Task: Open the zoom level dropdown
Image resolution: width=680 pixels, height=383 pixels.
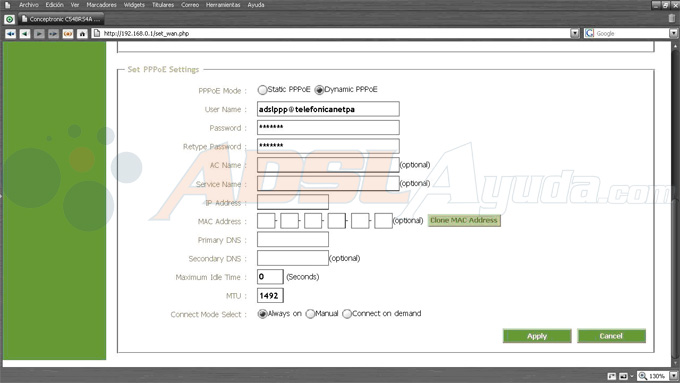Action: (x=673, y=376)
